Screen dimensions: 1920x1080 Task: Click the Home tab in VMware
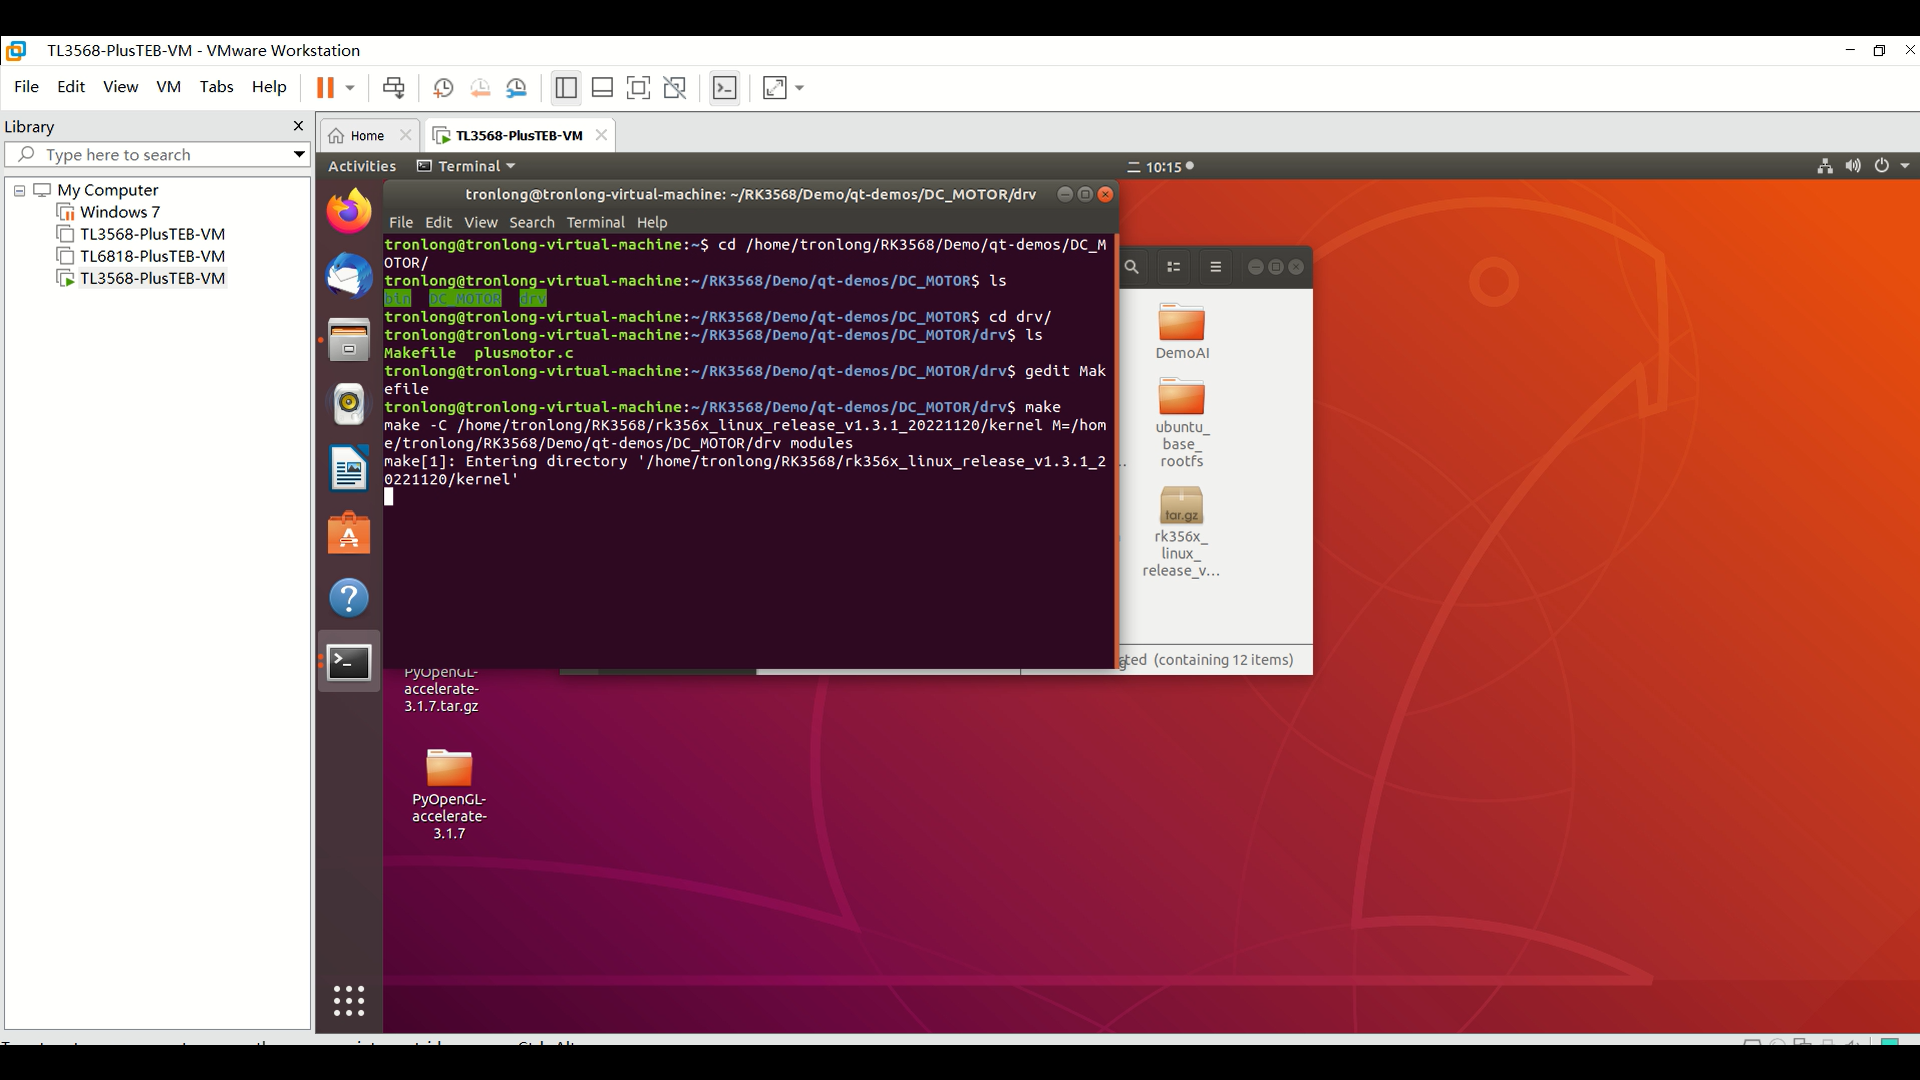(x=367, y=135)
